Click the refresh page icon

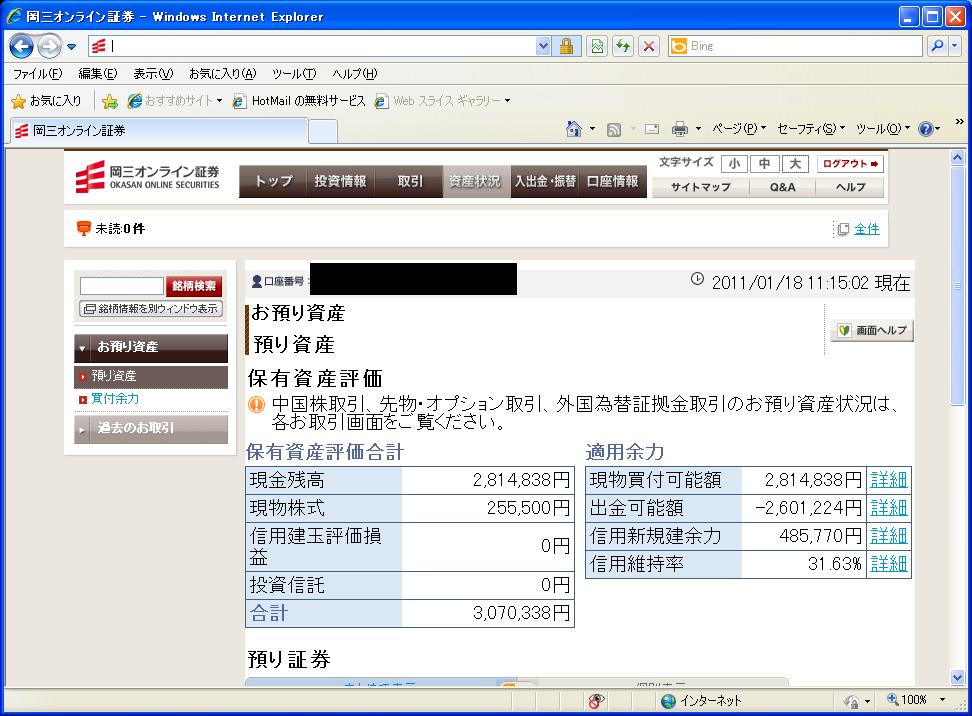coord(623,46)
